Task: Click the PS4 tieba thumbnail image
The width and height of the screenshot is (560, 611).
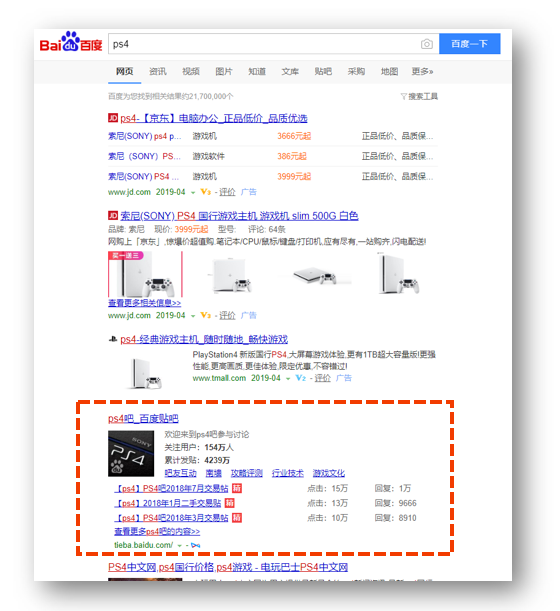Action: pos(131,454)
